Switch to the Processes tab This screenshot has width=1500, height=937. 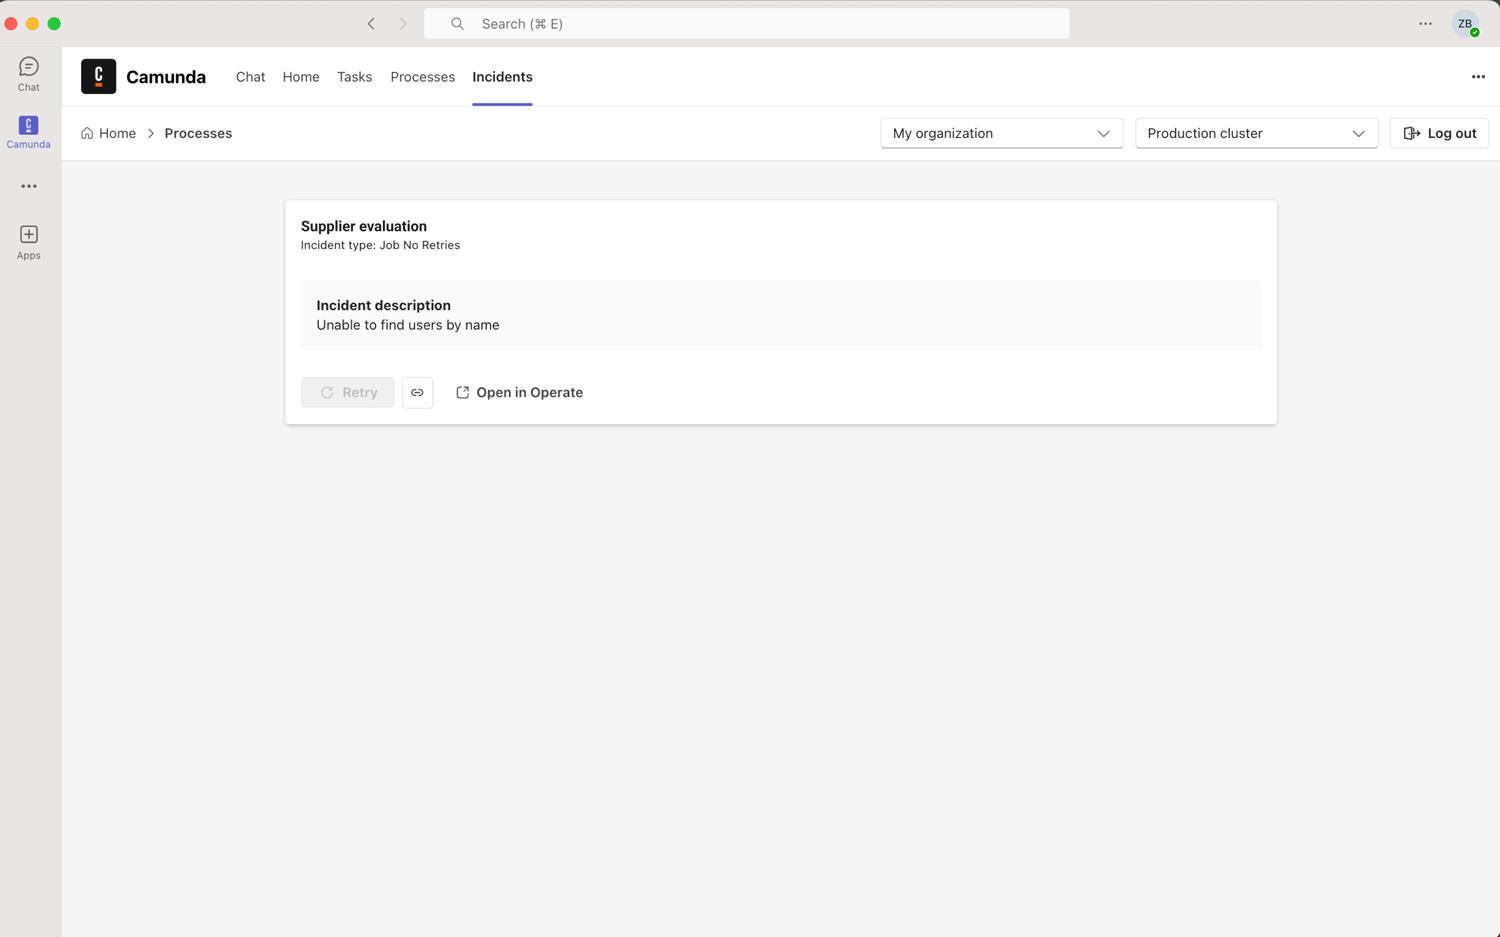[422, 77]
